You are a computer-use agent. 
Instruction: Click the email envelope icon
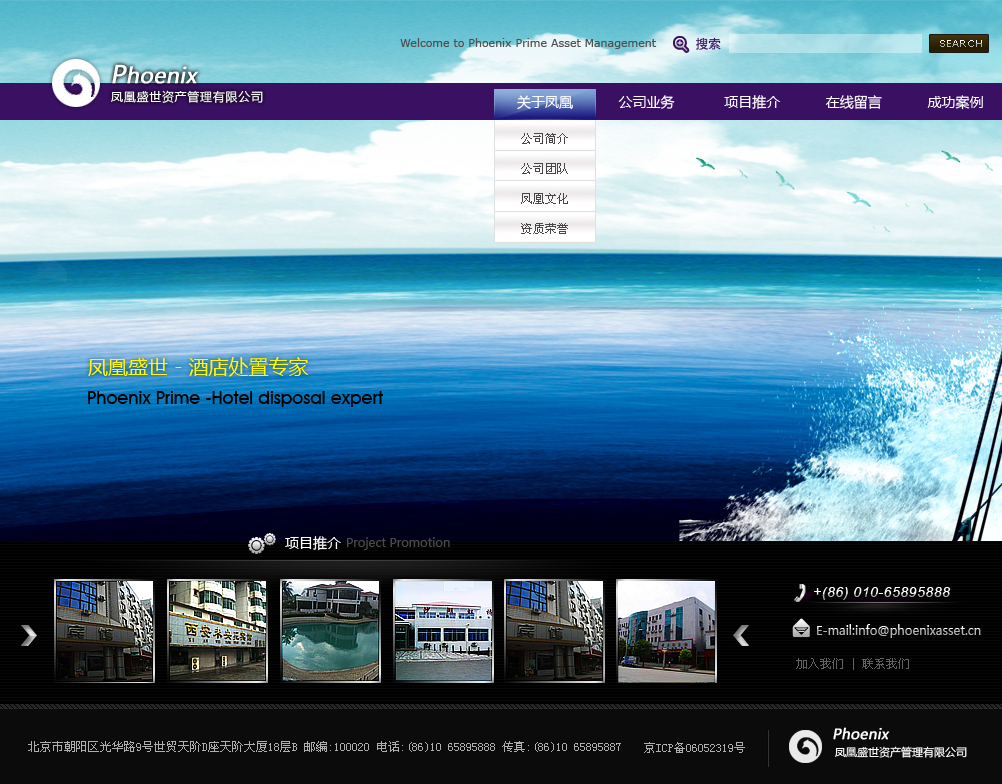pyautogui.click(x=801, y=628)
